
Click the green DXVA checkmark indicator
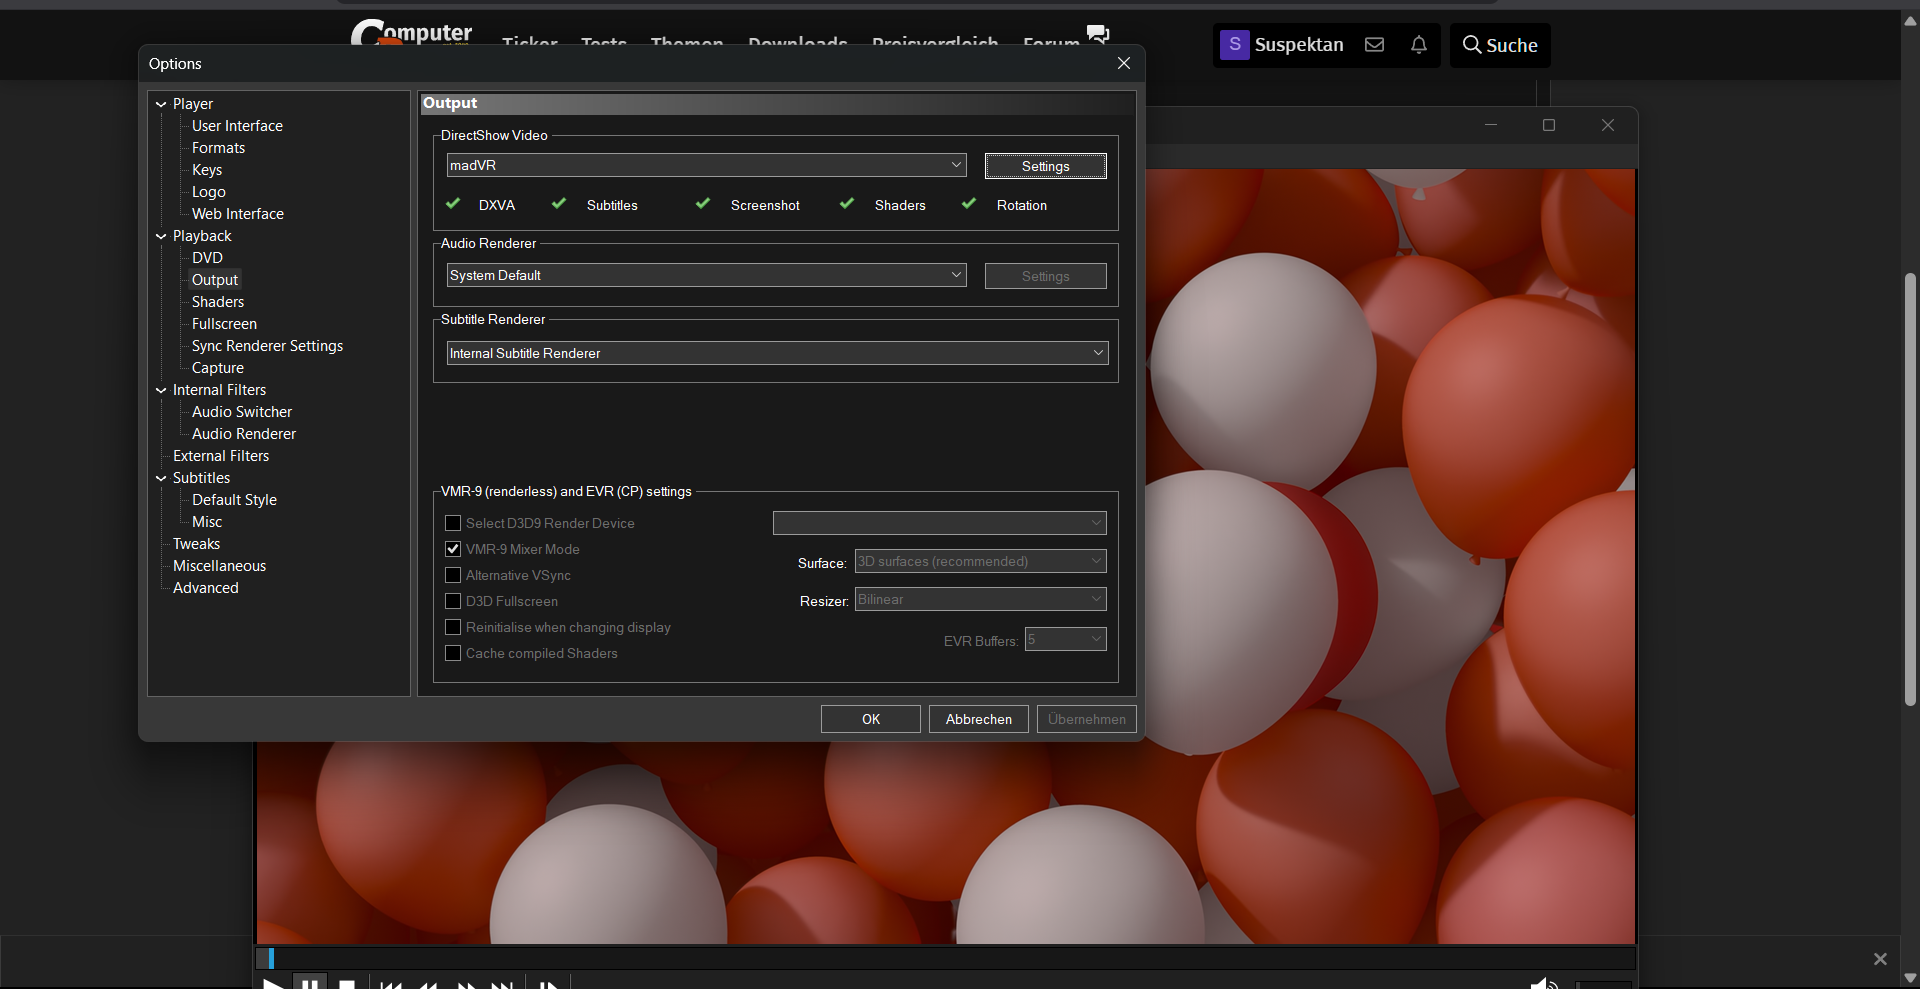(x=453, y=203)
